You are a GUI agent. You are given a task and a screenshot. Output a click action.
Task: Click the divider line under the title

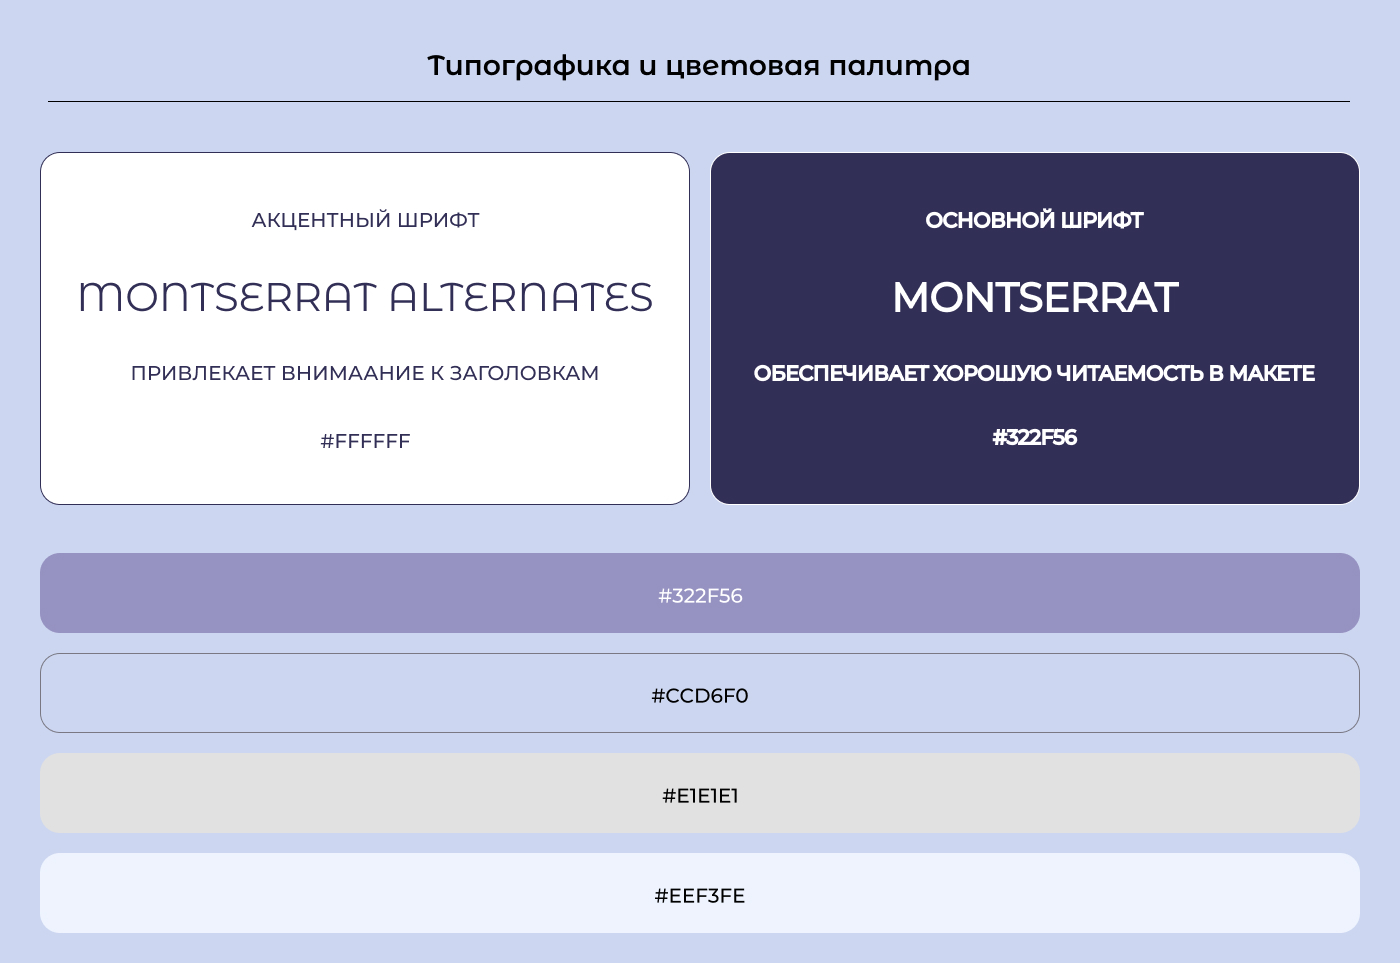tap(698, 99)
